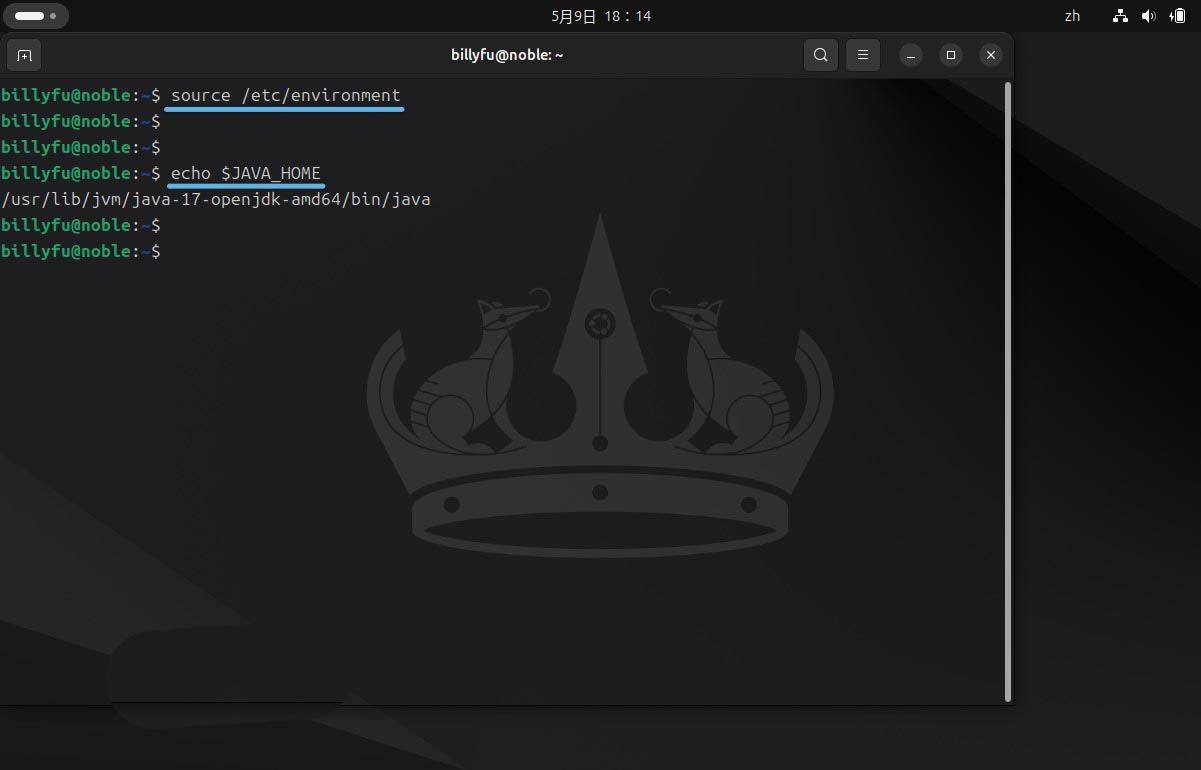Open a new terminal tab
Screen dimensions: 1201x770
tap(25, 55)
